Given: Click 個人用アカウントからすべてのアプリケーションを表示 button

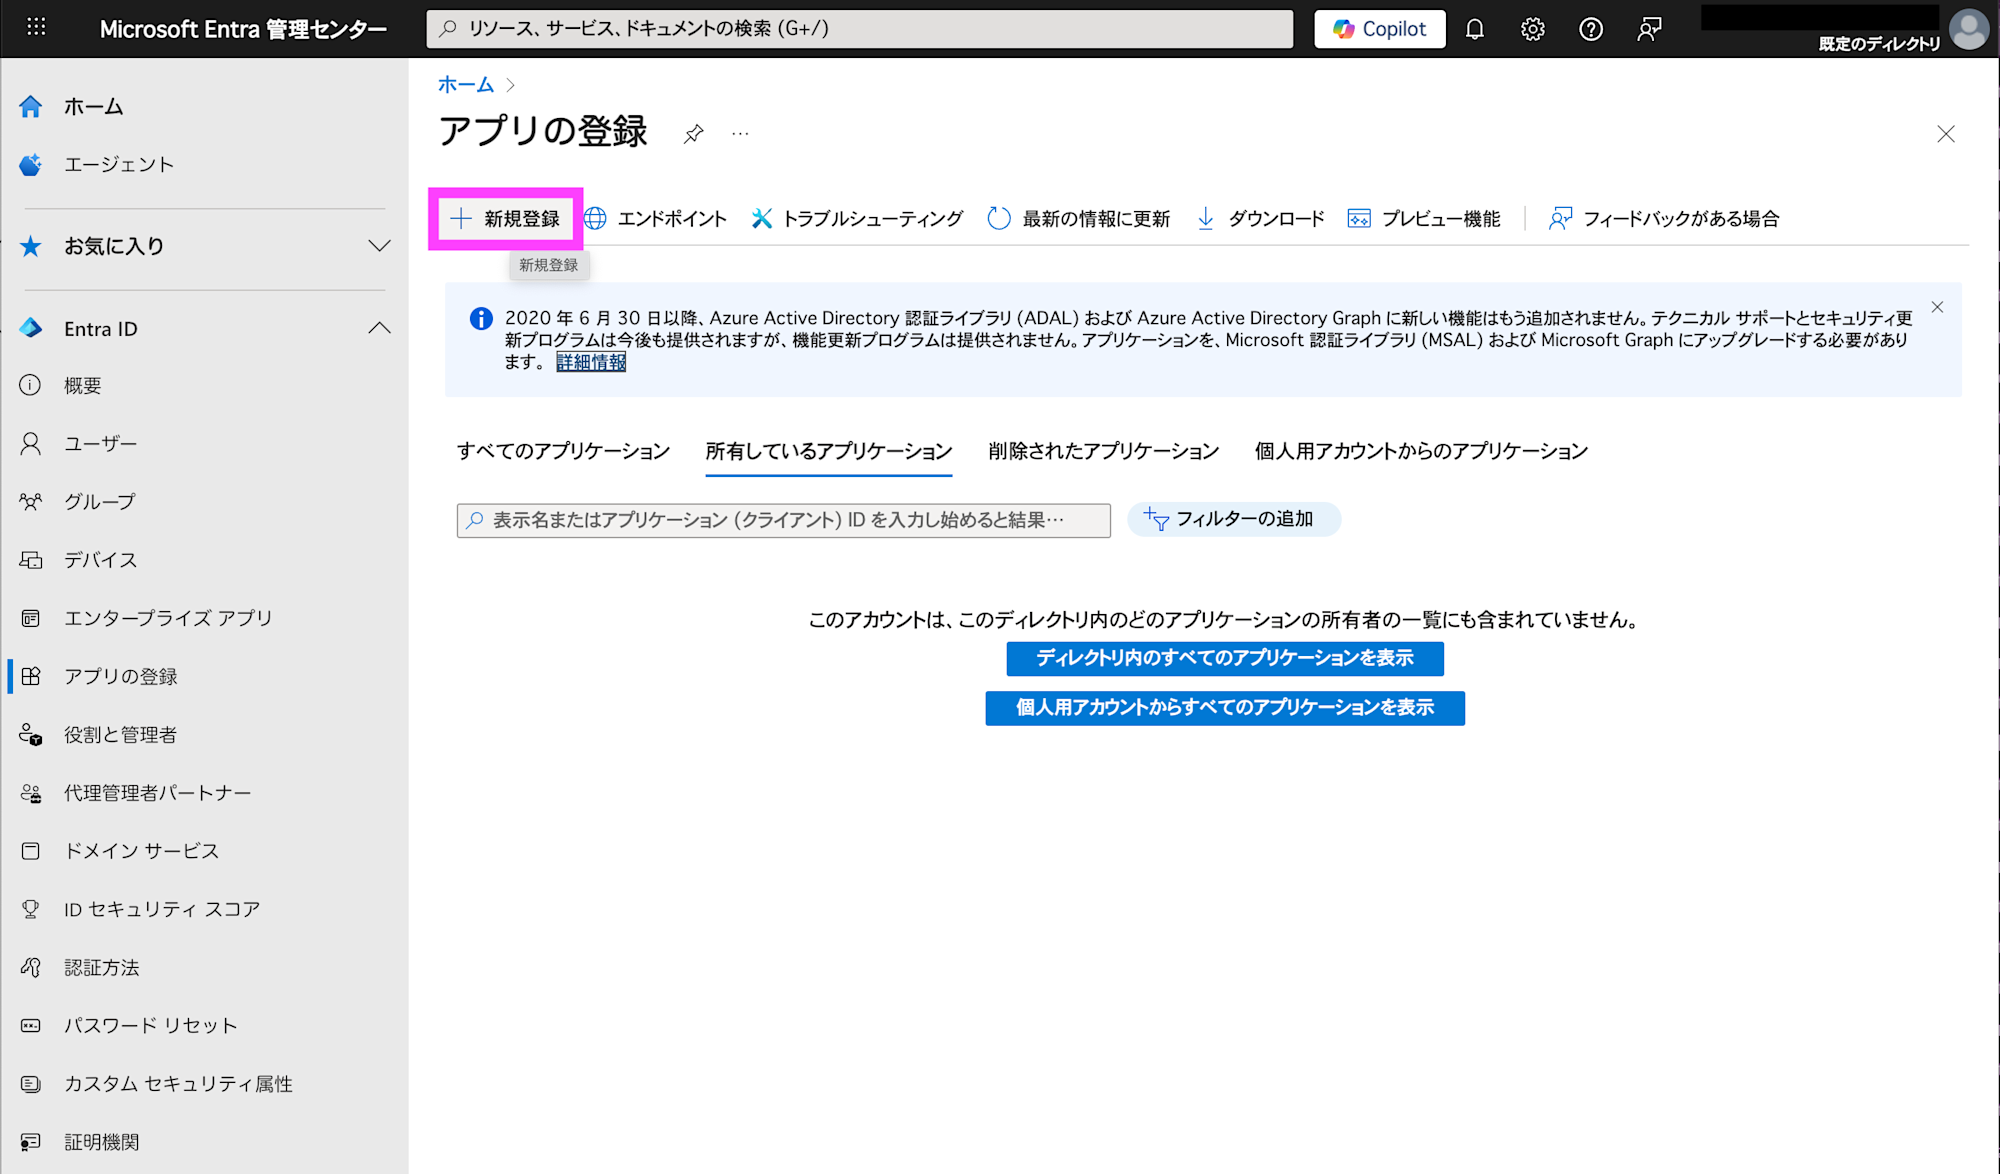Looking at the screenshot, I should [1225, 708].
